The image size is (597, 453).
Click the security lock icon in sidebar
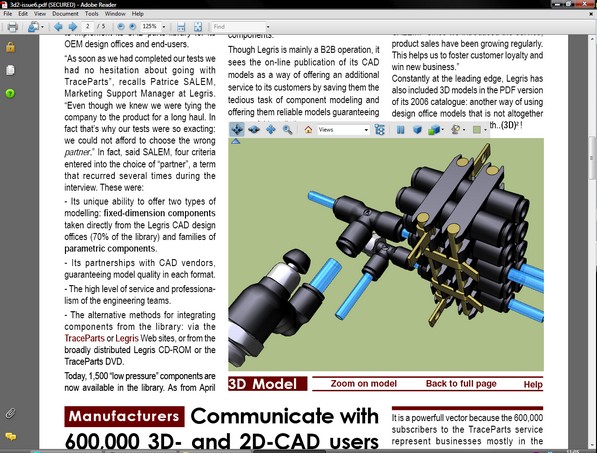point(10,47)
